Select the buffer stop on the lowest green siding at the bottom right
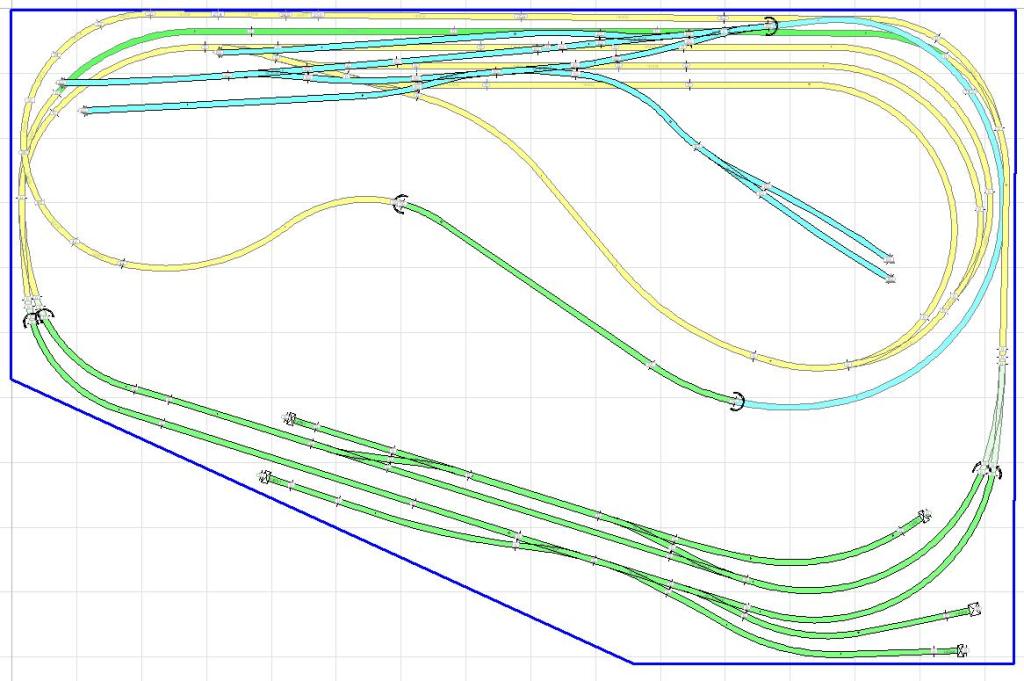The height and width of the screenshot is (681, 1024). 961,650
